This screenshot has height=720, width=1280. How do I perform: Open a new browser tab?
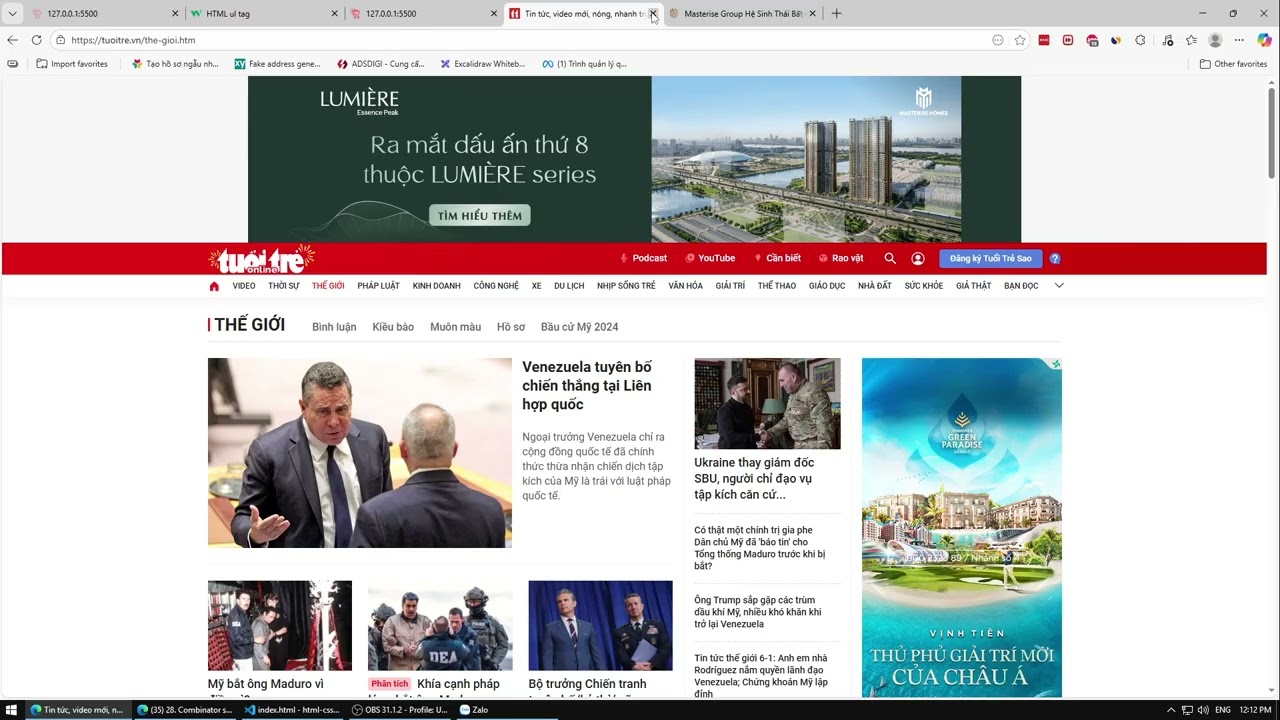[x=836, y=14]
